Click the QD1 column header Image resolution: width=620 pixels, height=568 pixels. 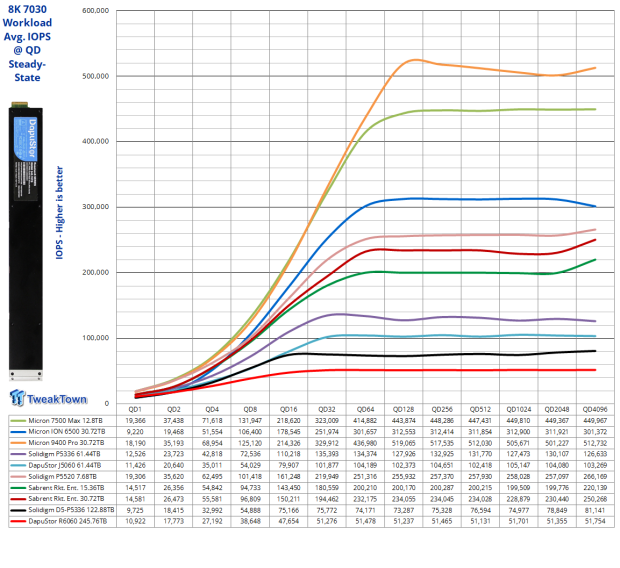135,409
